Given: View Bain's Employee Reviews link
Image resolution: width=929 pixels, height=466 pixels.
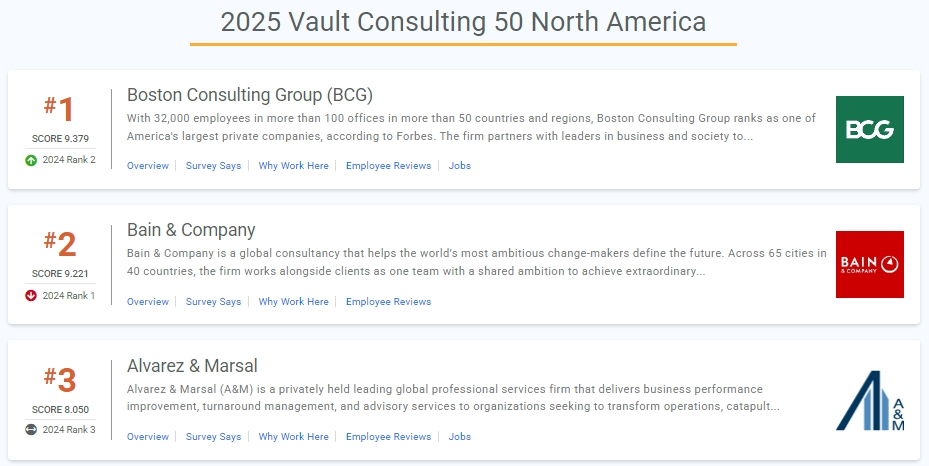Looking at the screenshot, I should (x=389, y=301).
